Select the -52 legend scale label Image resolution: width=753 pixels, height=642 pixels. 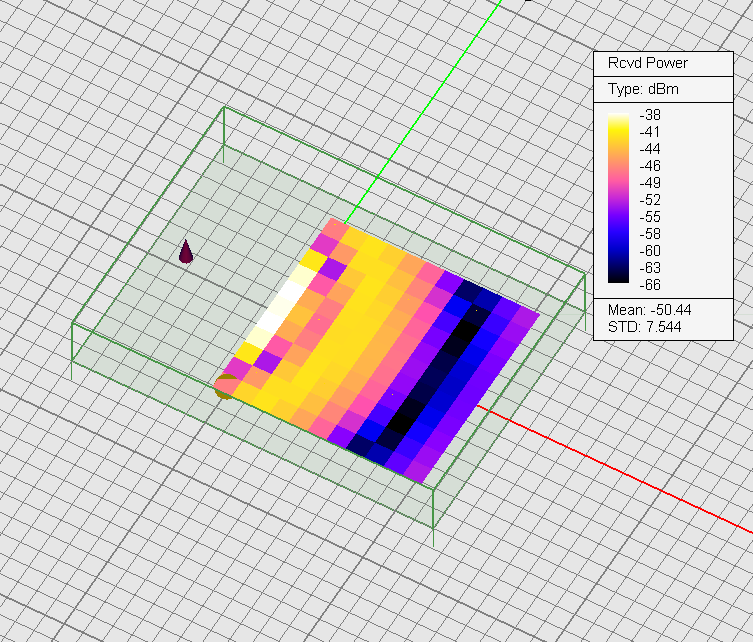[650, 199]
